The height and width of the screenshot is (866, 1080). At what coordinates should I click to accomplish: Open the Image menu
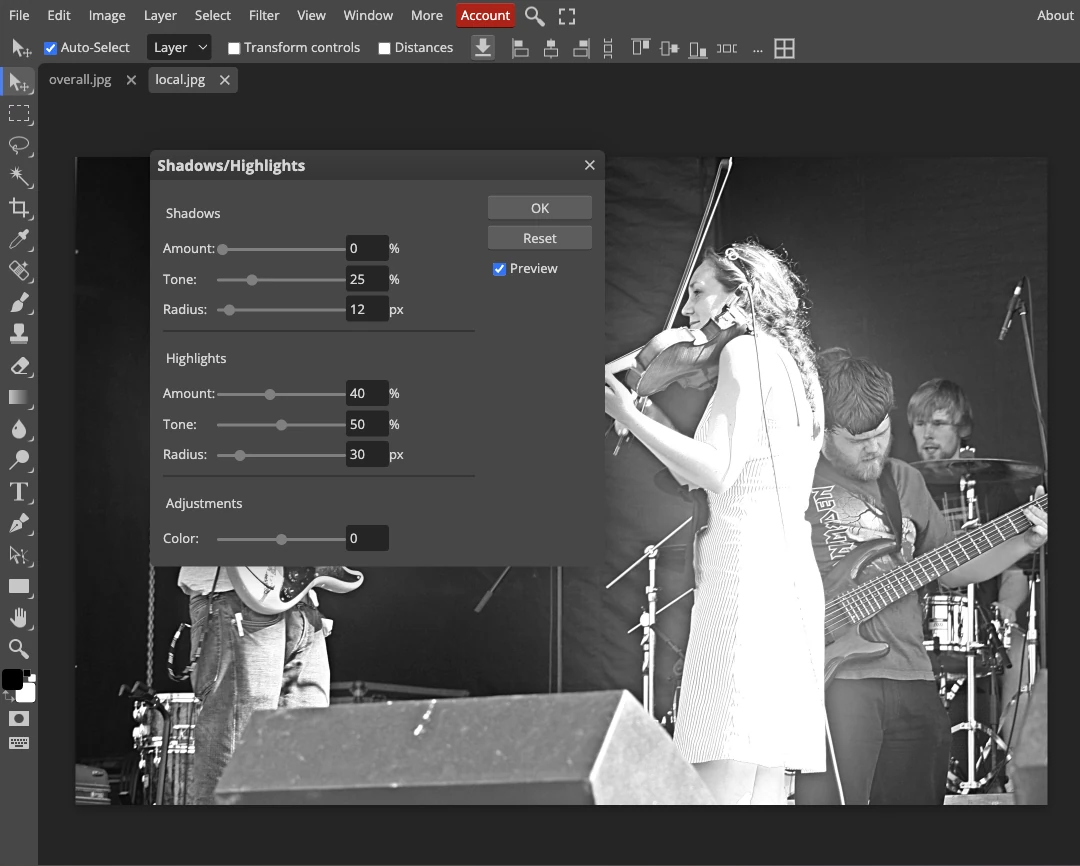[x=107, y=15]
